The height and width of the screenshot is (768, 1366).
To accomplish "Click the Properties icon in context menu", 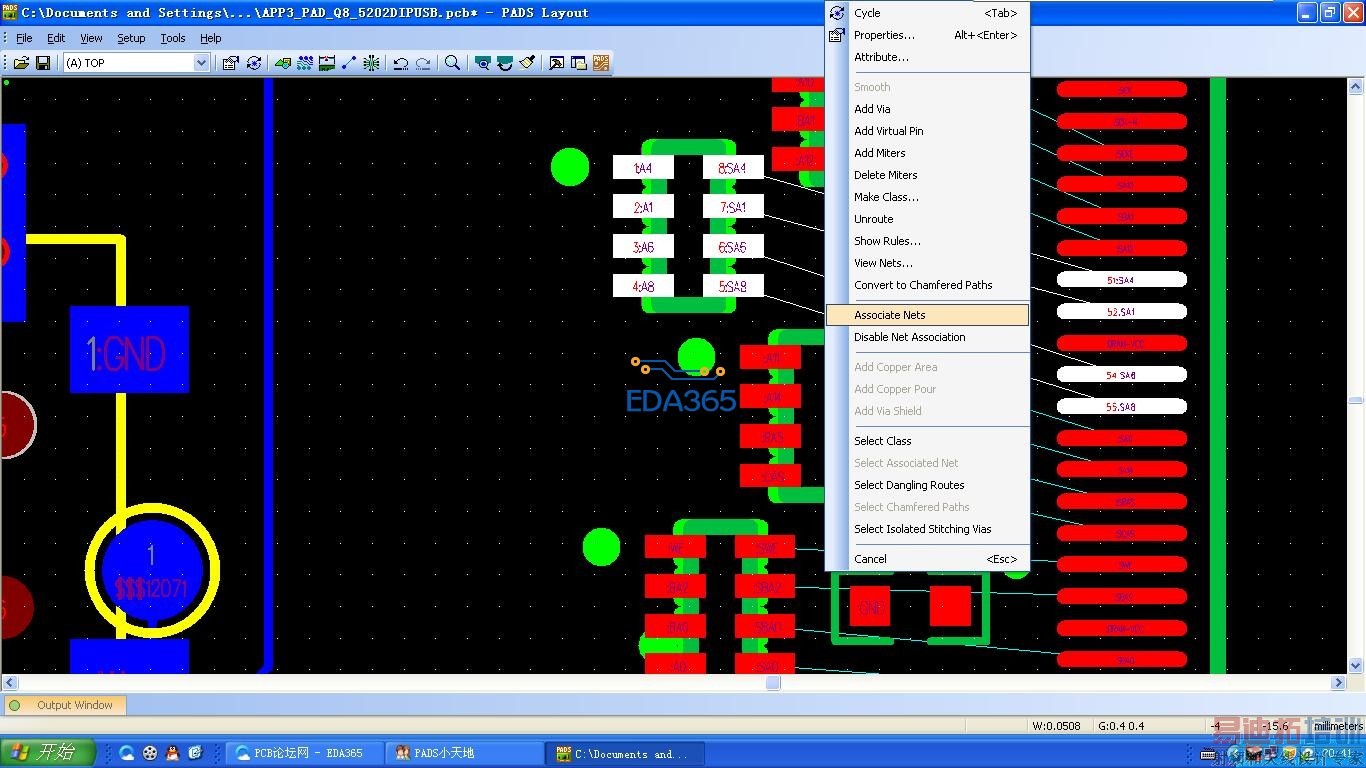I will click(x=838, y=35).
